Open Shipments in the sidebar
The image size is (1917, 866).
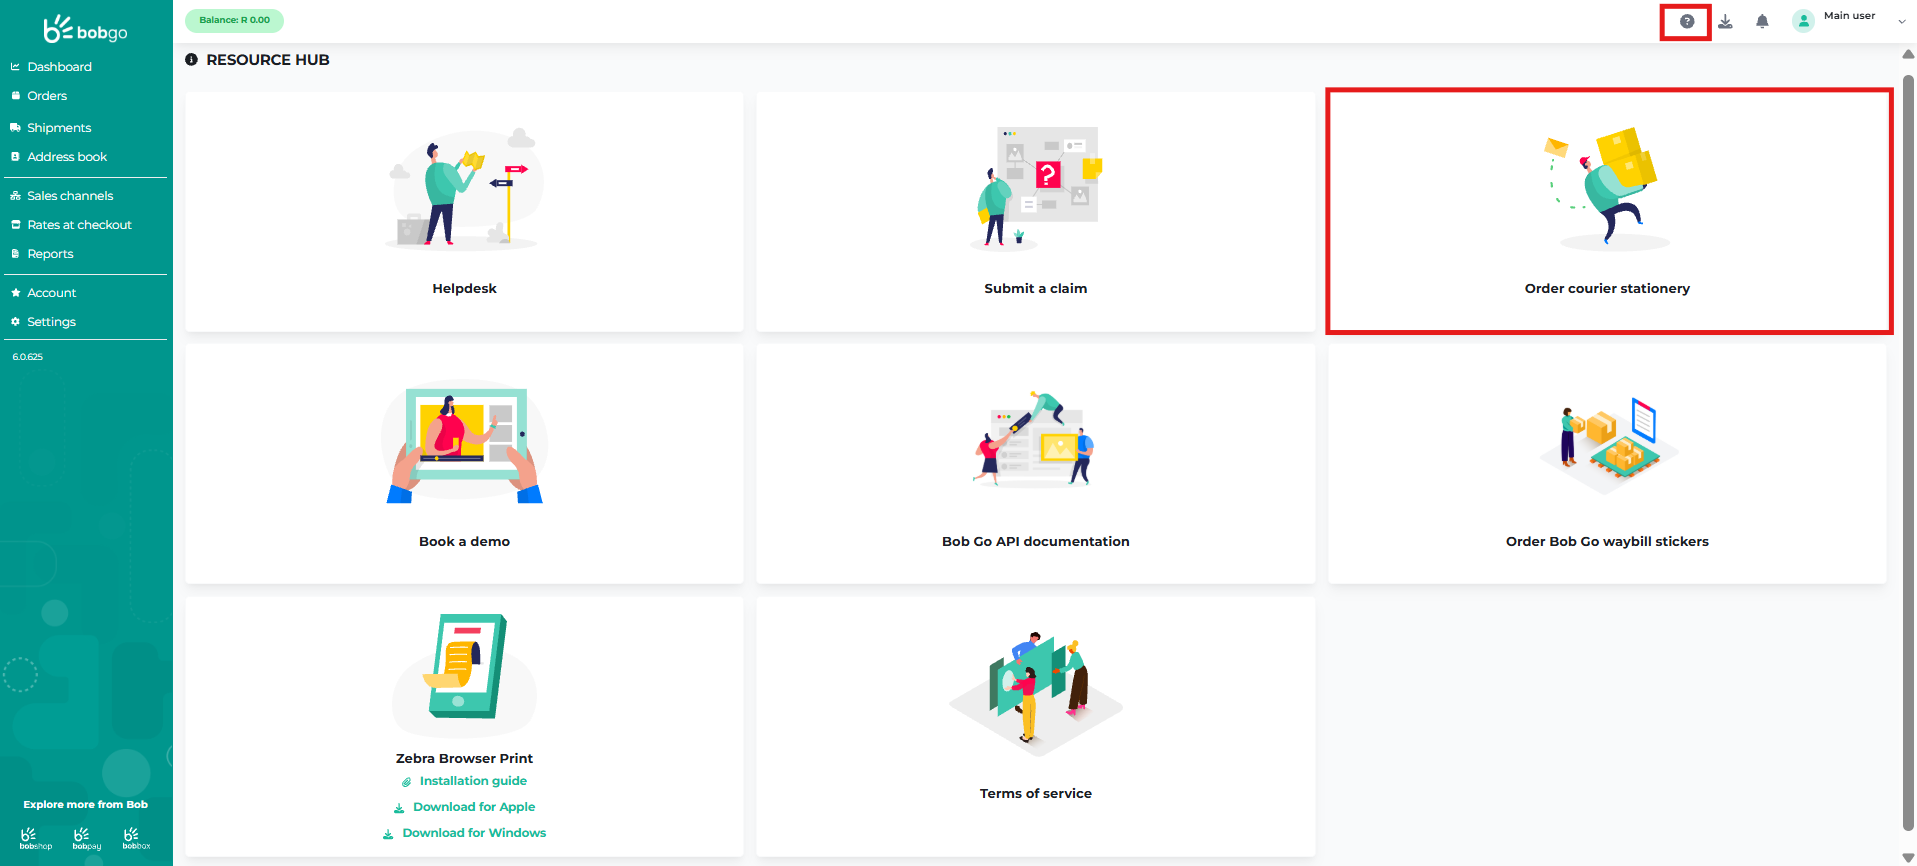pyautogui.click(x=59, y=128)
